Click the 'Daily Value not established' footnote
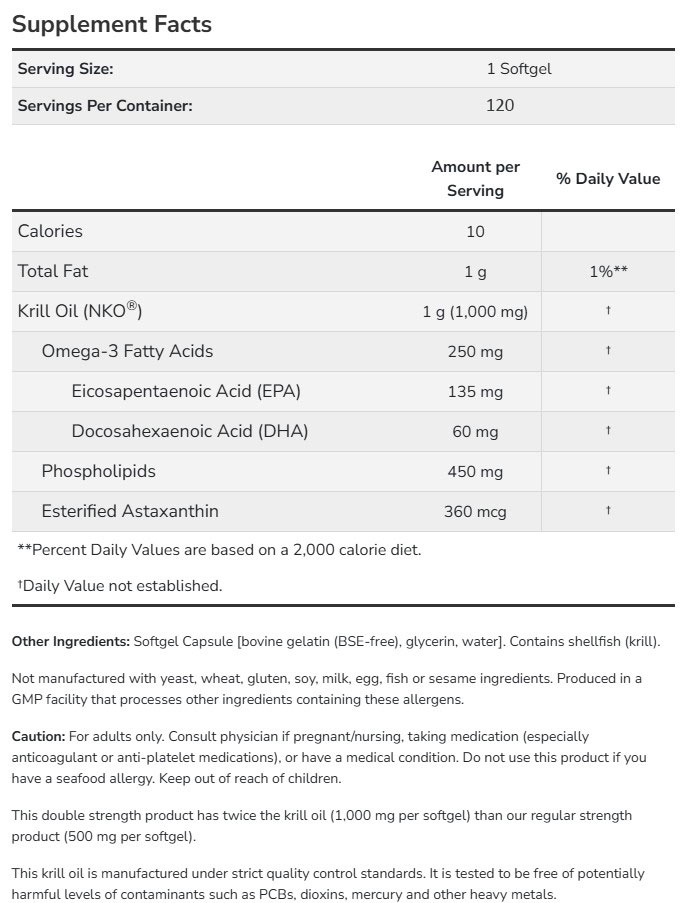This screenshot has height=903, width=690. 120,586
